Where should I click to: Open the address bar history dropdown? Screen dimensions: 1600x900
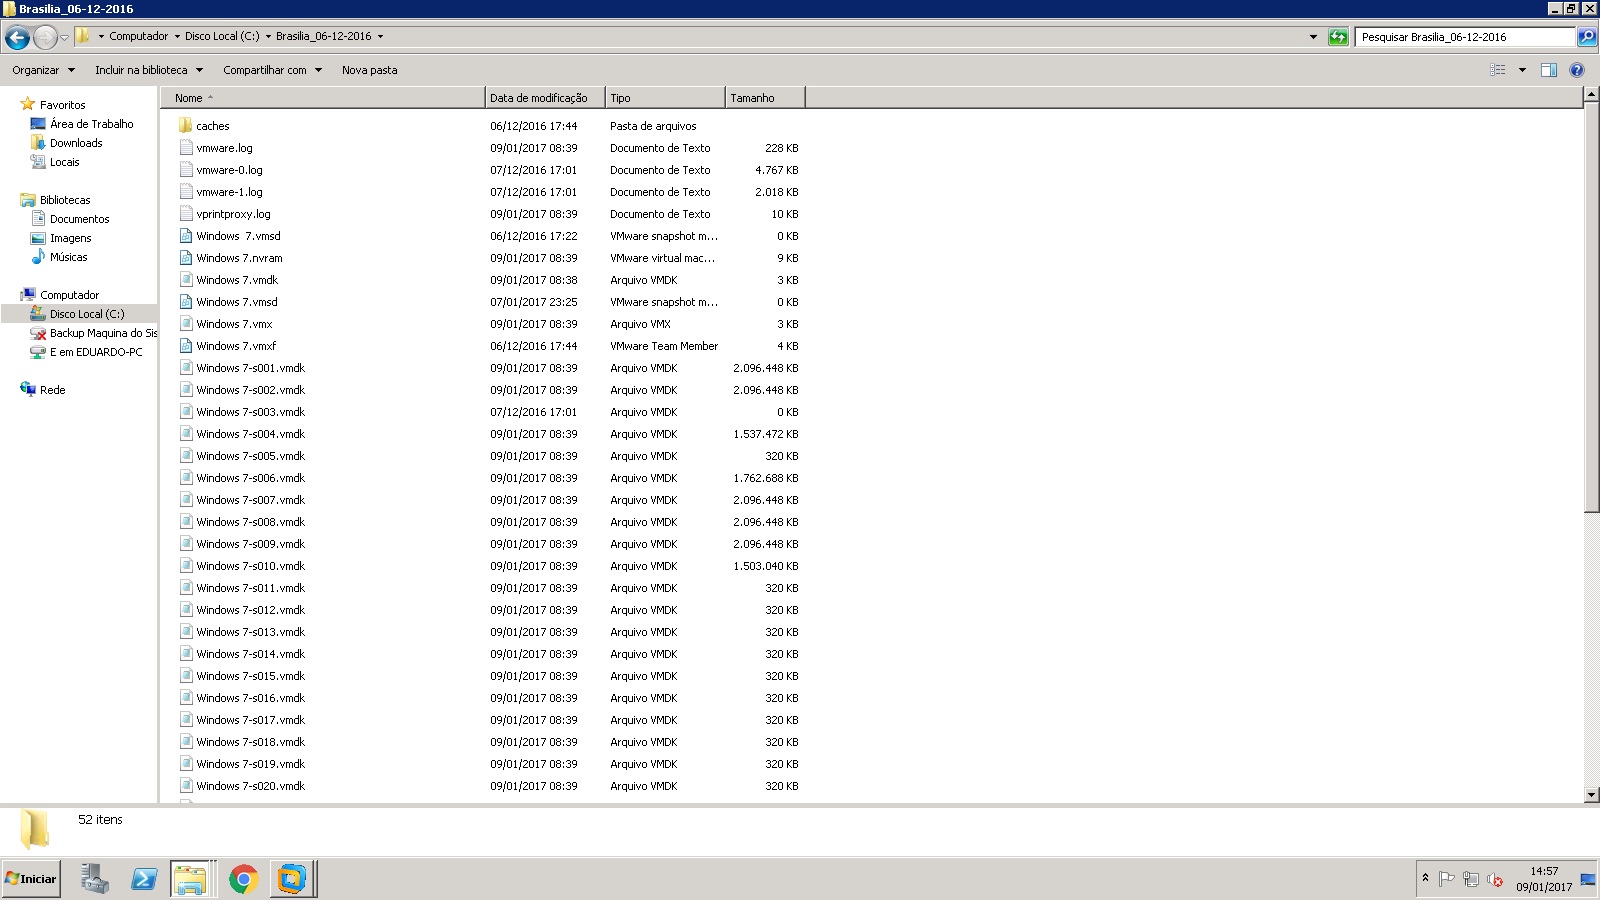[x=1313, y=37]
